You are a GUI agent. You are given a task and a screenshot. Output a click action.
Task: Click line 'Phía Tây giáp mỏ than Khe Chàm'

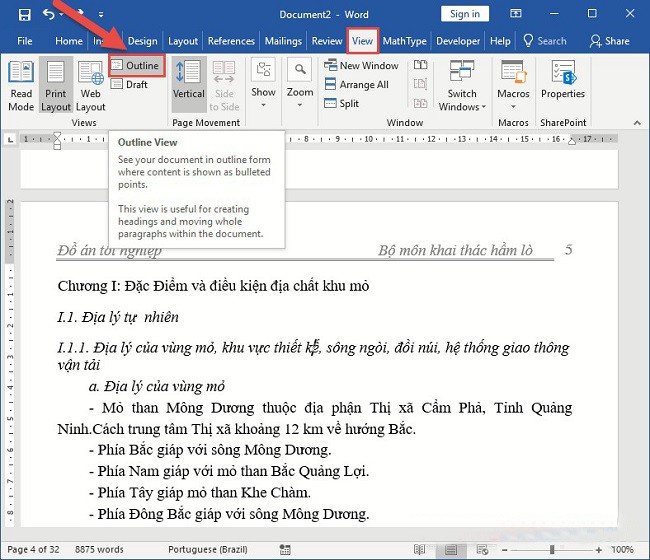click(200, 492)
